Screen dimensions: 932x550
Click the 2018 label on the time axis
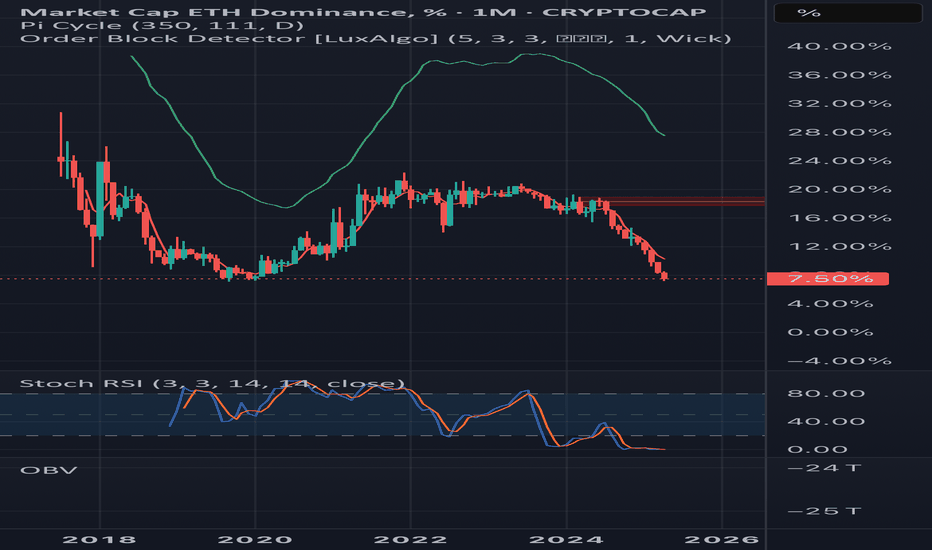point(99,540)
